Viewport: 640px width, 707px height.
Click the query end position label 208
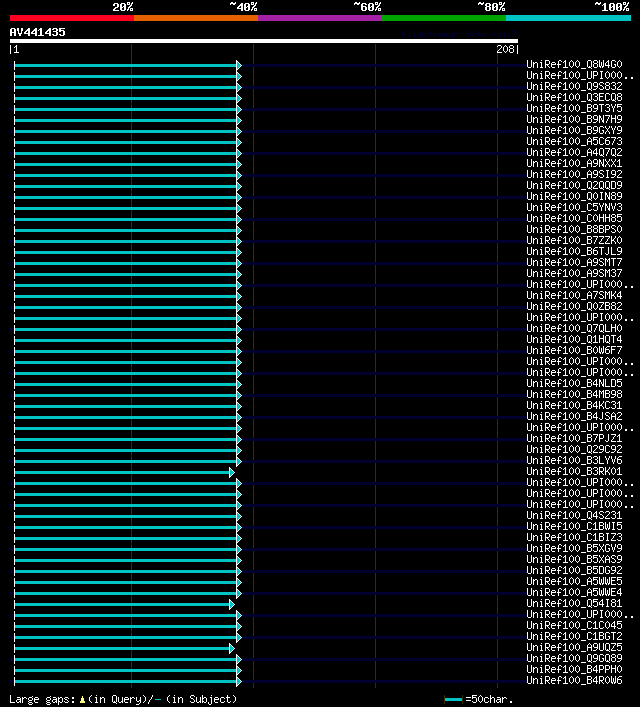coord(505,49)
